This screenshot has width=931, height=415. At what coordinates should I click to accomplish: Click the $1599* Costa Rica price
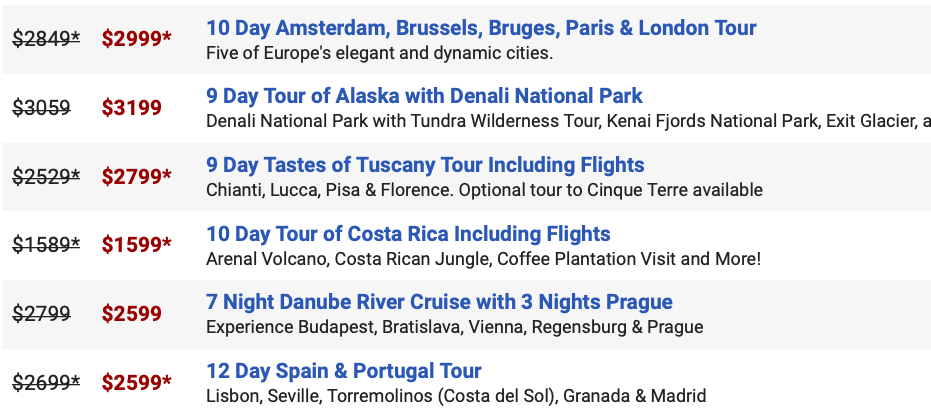pyautogui.click(x=137, y=245)
